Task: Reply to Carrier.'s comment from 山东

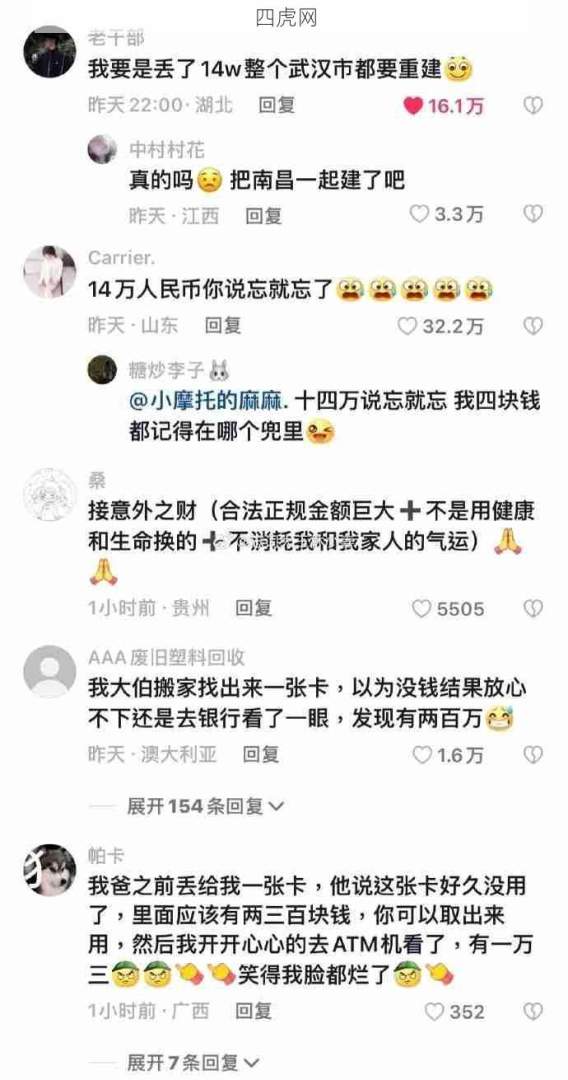Action: tap(222, 325)
